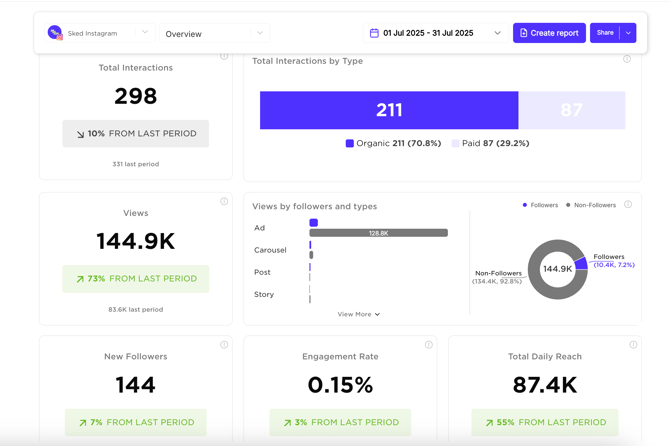Click the Sked Instagram account avatar icon
The image size is (670, 446).
tap(55, 33)
